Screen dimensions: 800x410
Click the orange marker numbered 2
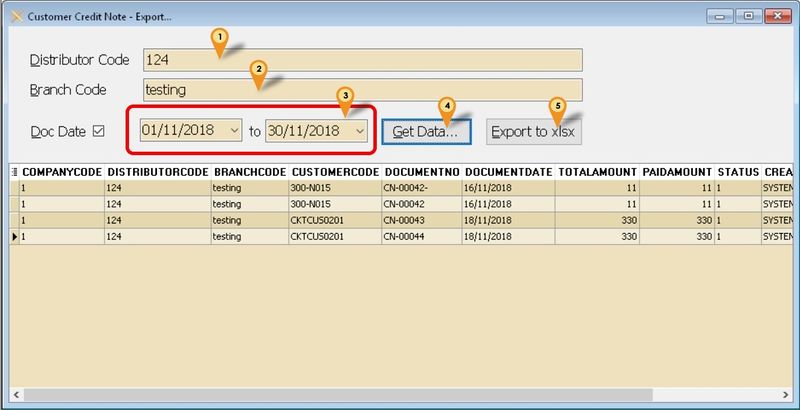click(x=257, y=70)
